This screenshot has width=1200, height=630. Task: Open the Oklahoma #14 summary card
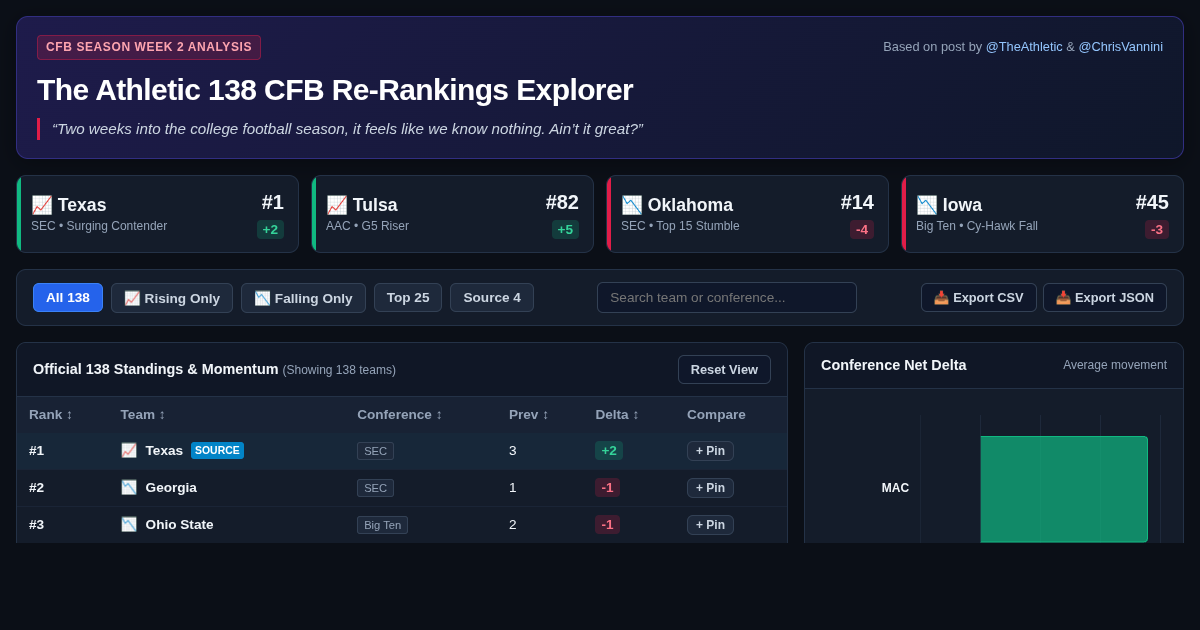click(x=747, y=214)
